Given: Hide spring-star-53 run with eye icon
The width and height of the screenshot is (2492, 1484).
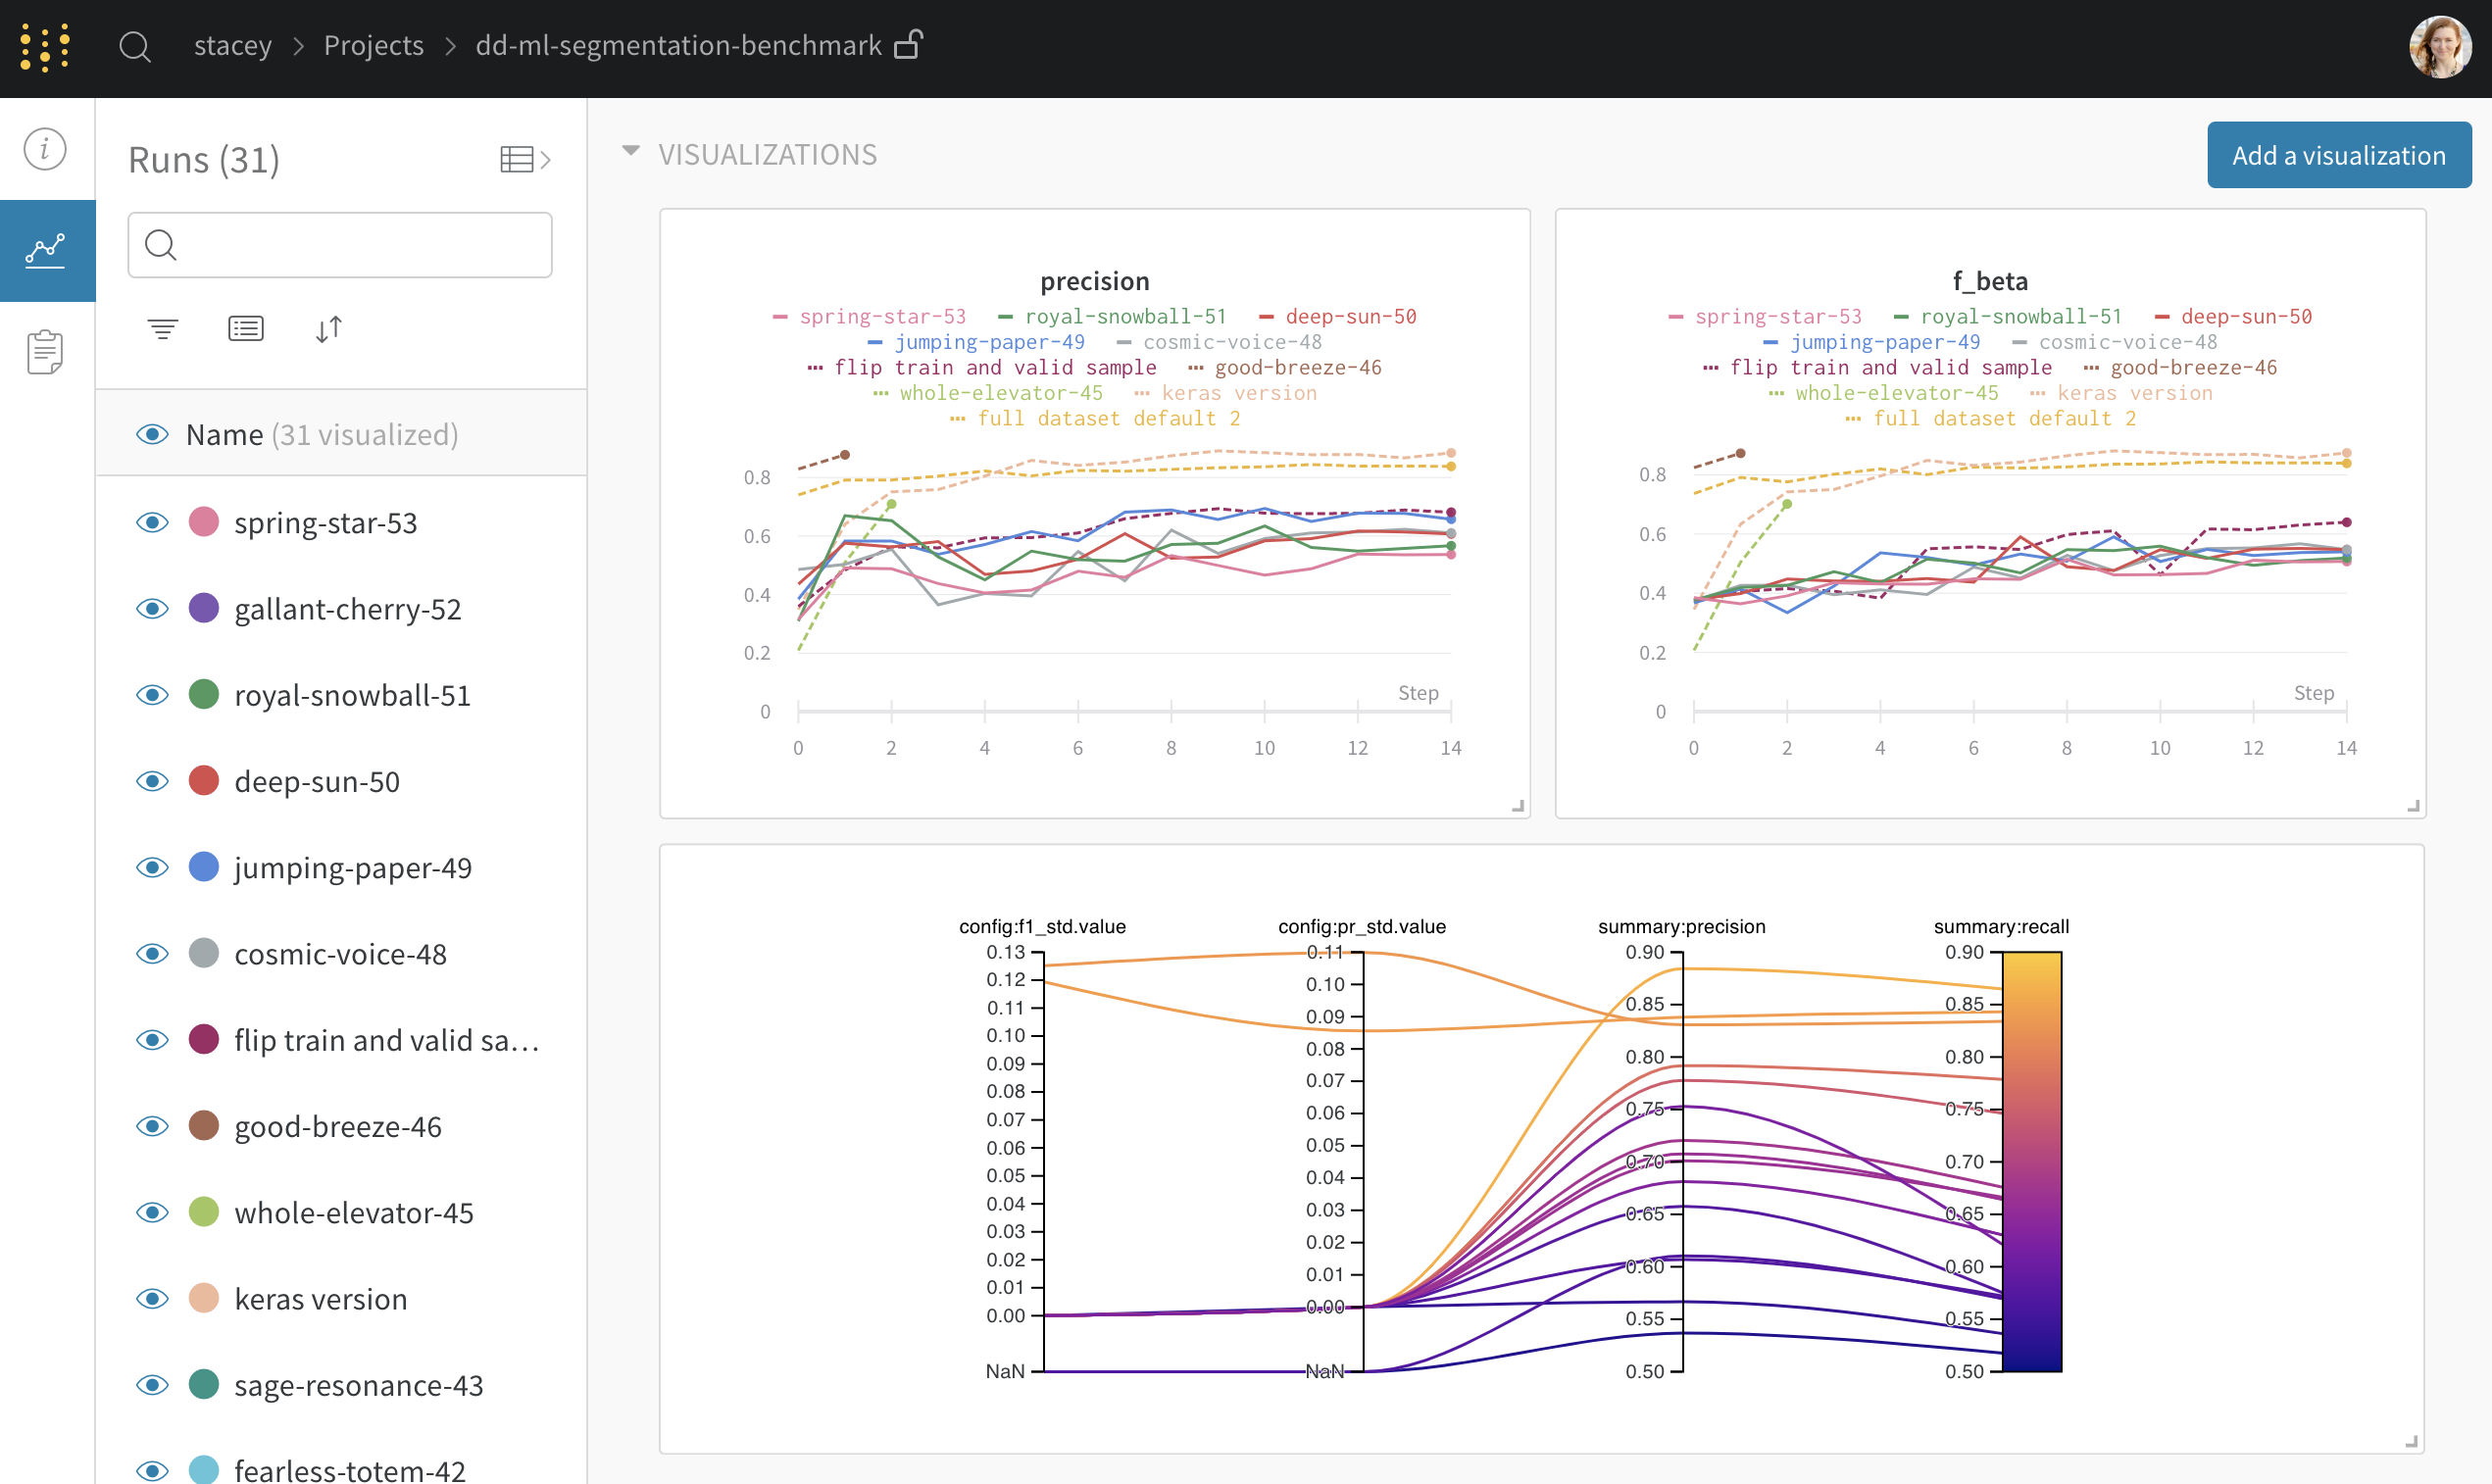Looking at the screenshot, I should (152, 523).
